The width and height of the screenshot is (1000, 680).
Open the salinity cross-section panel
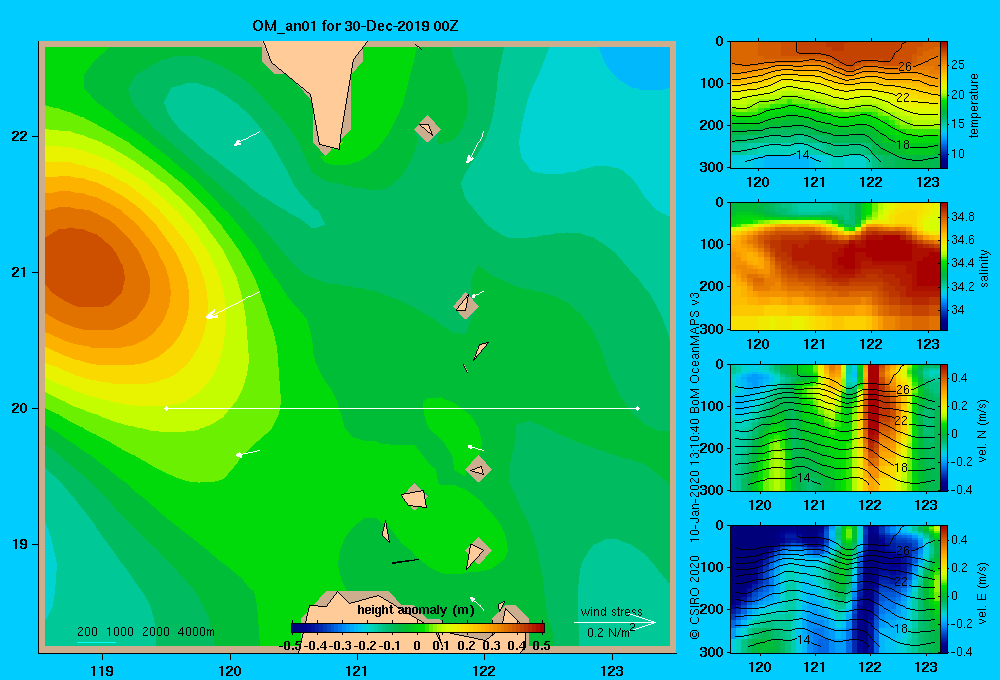835,266
